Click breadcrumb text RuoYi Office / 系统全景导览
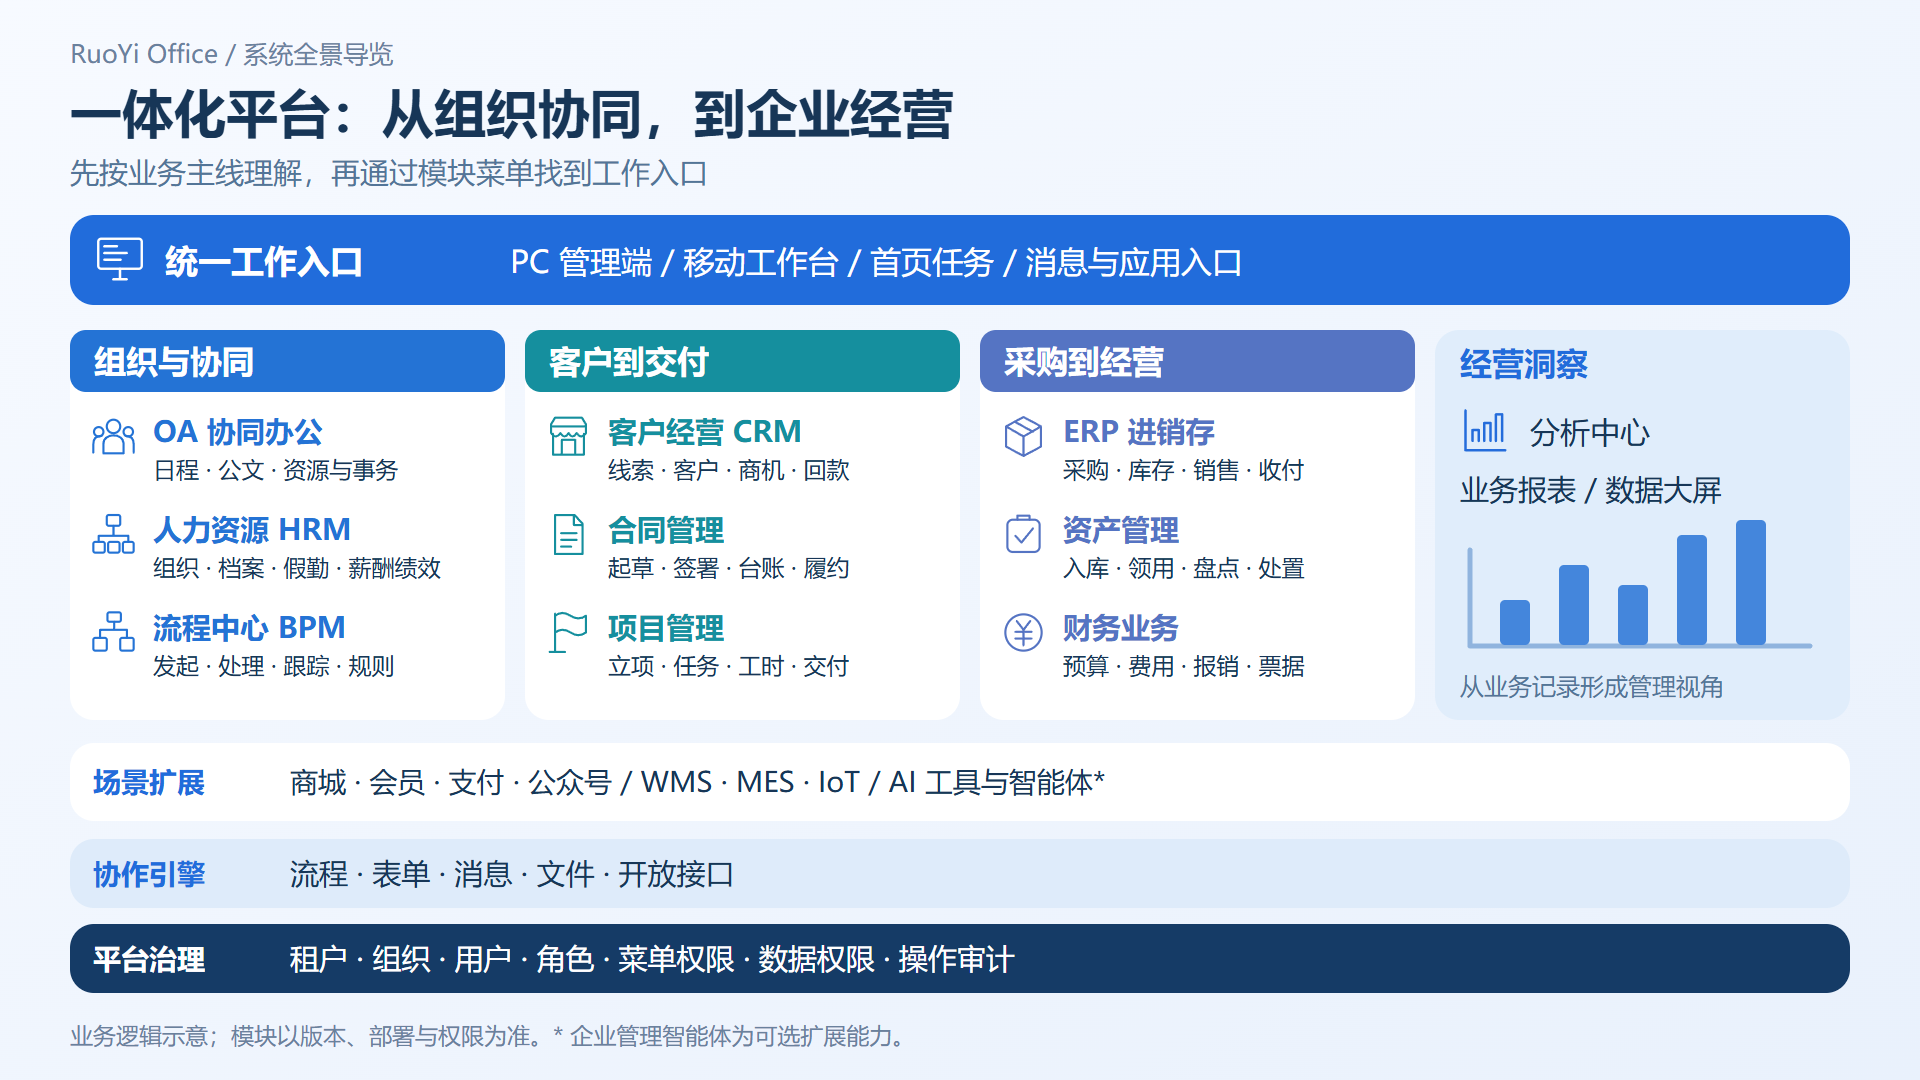The height and width of the screenshot is (1080, 1920). 232,54
